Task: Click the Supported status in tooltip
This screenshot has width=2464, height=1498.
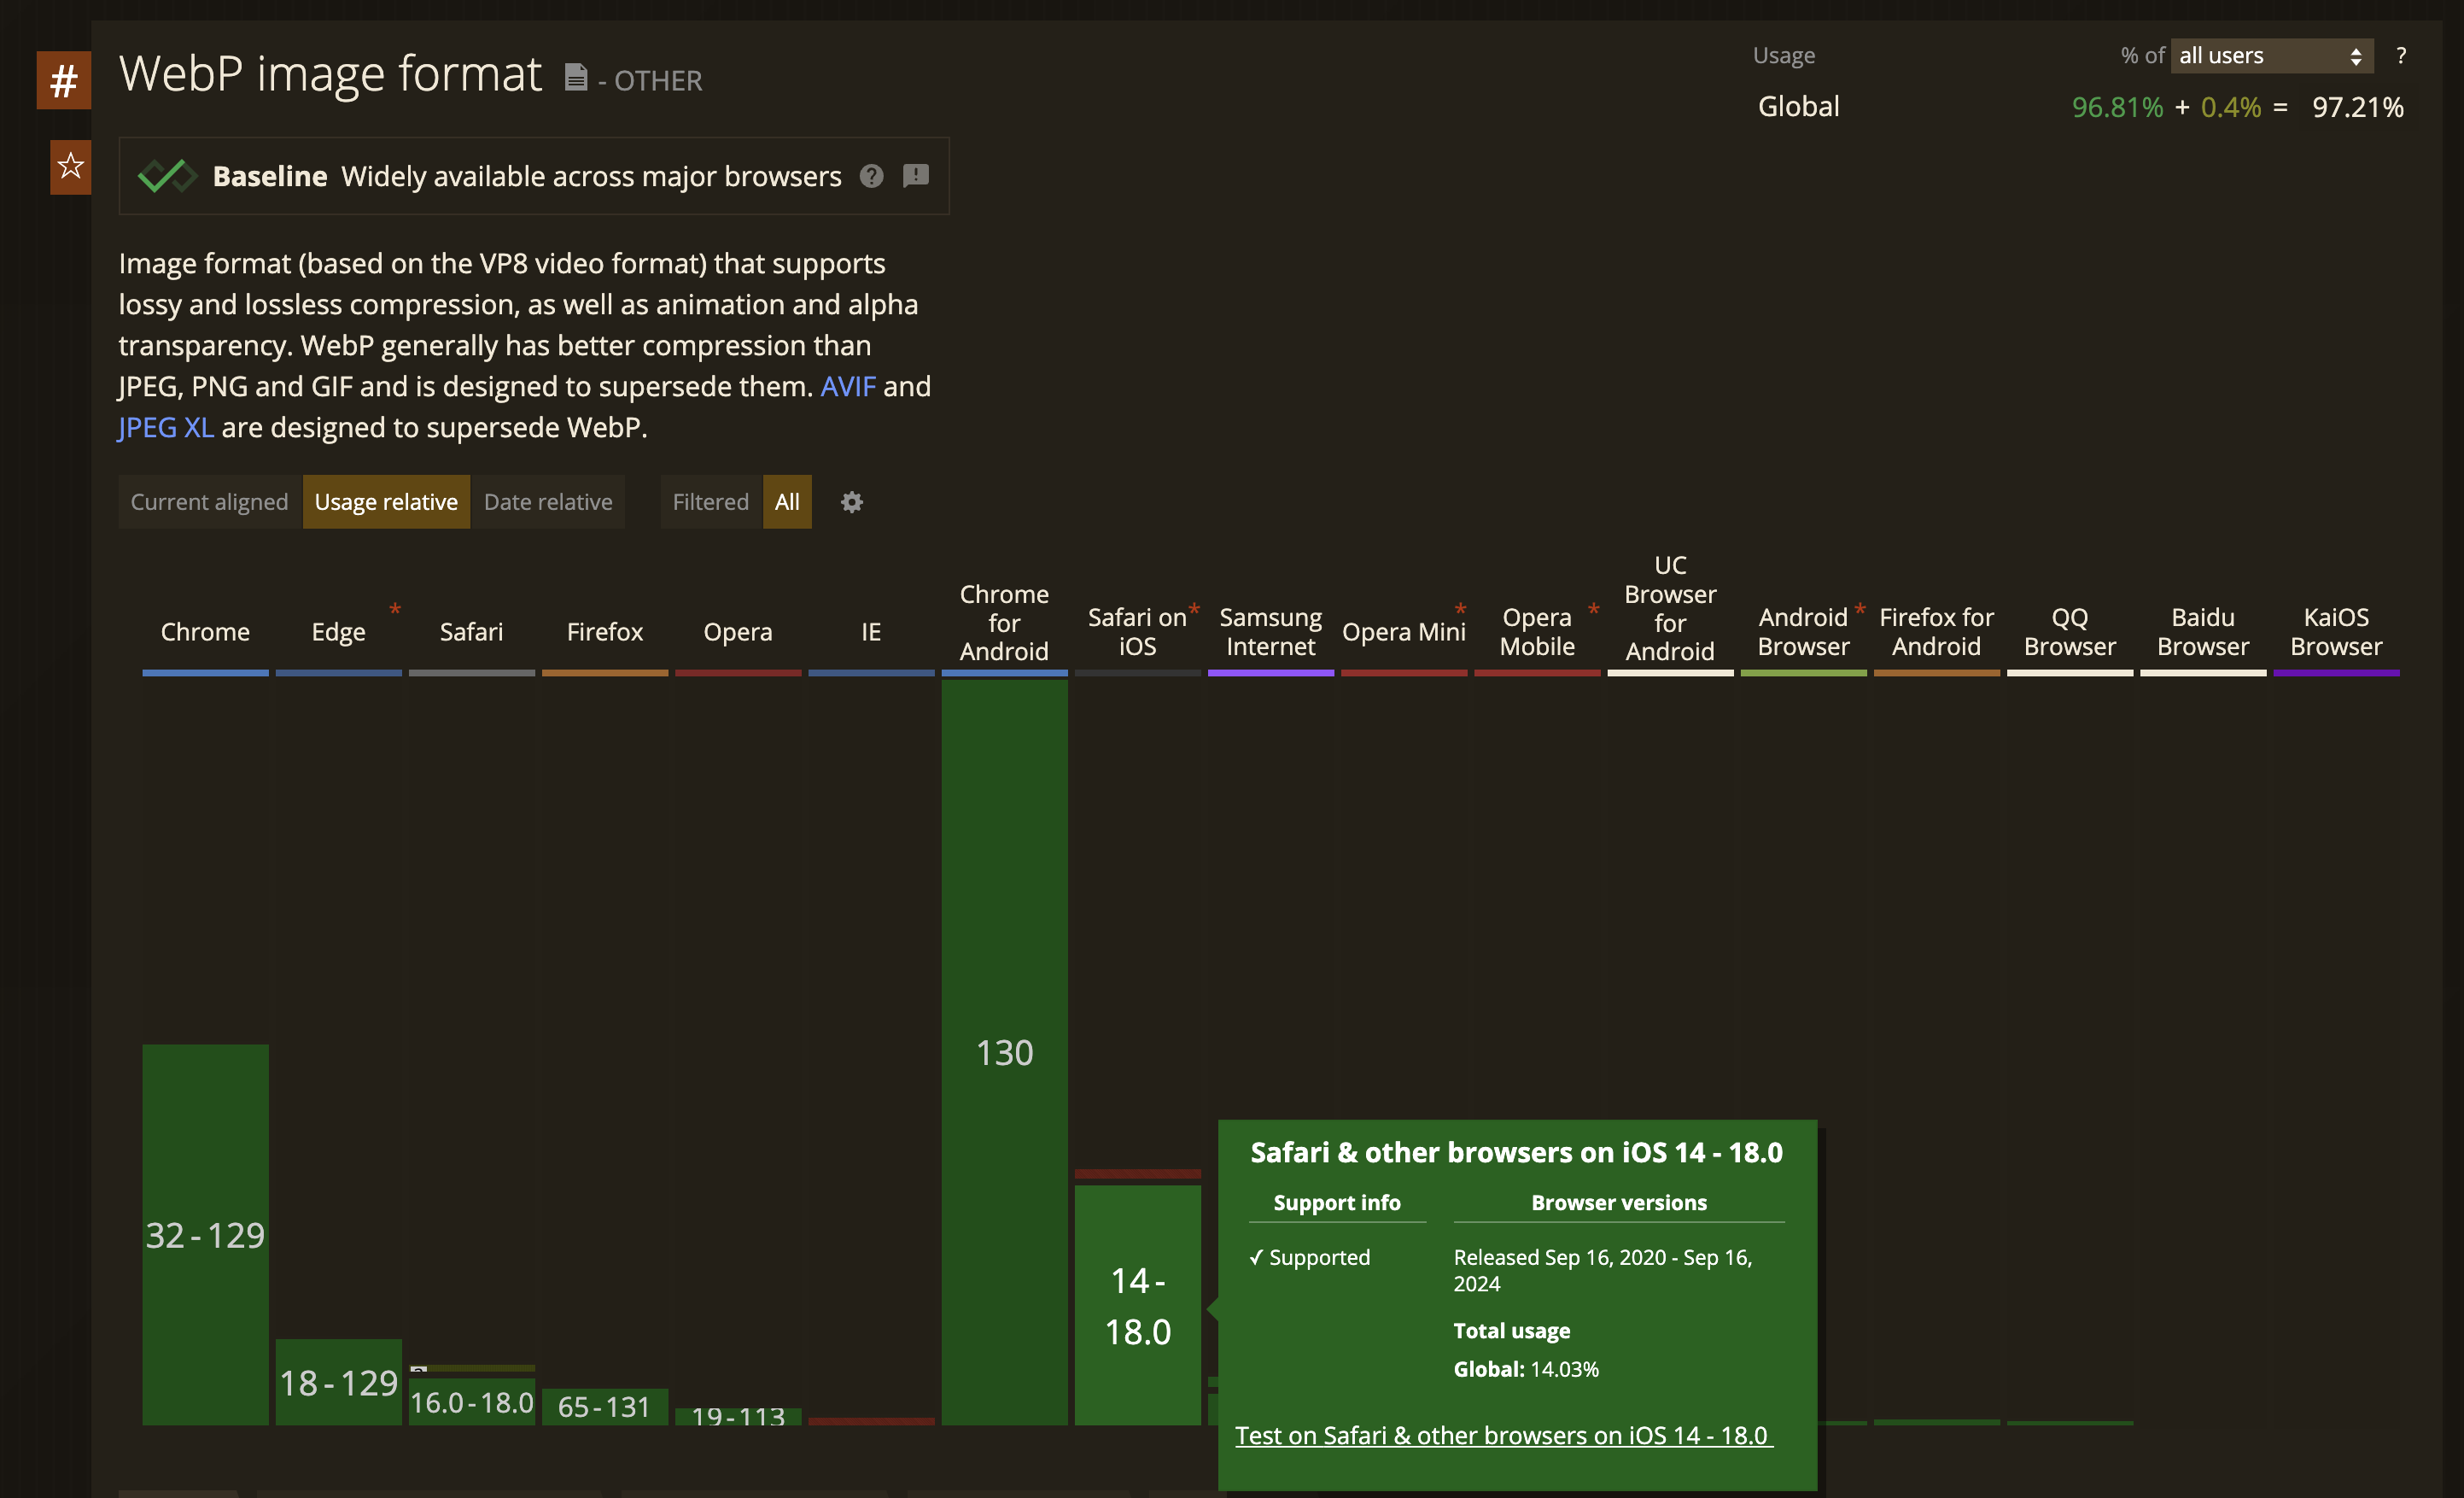Action: click(x=1309, y=1257)
